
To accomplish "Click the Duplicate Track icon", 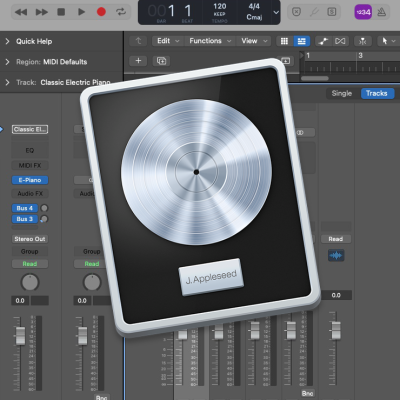I will 161,61.
